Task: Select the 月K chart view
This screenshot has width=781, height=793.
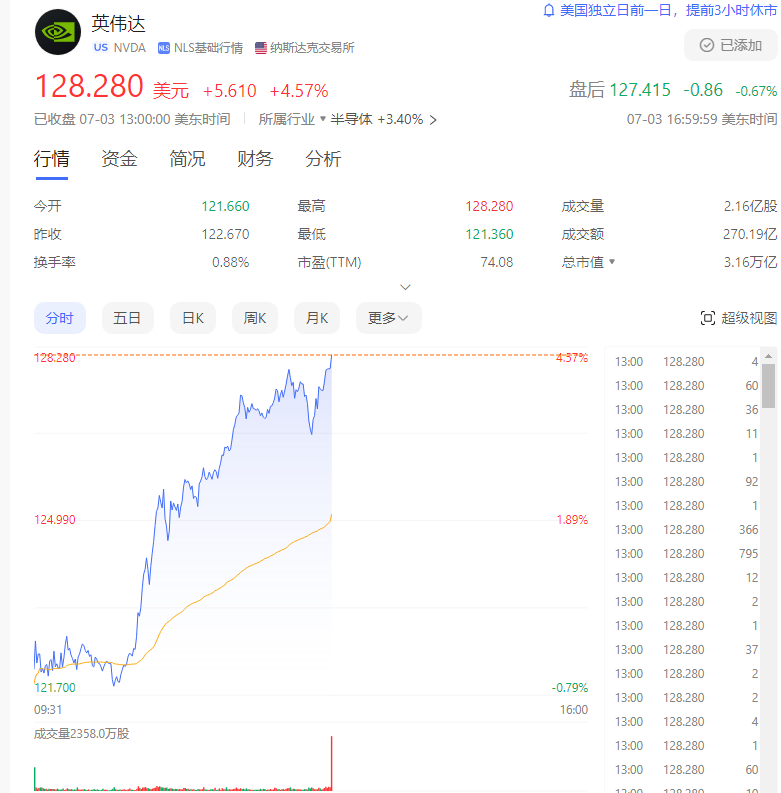Action: pos(317,318)
